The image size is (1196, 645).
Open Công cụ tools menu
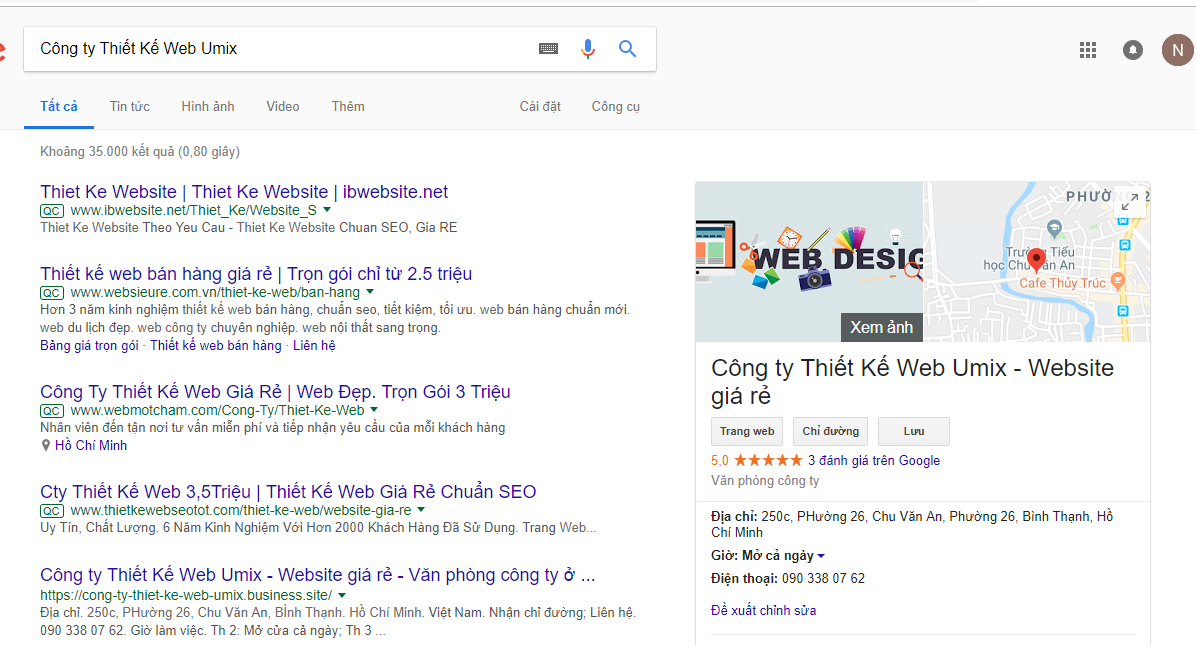tap(616, 107)
